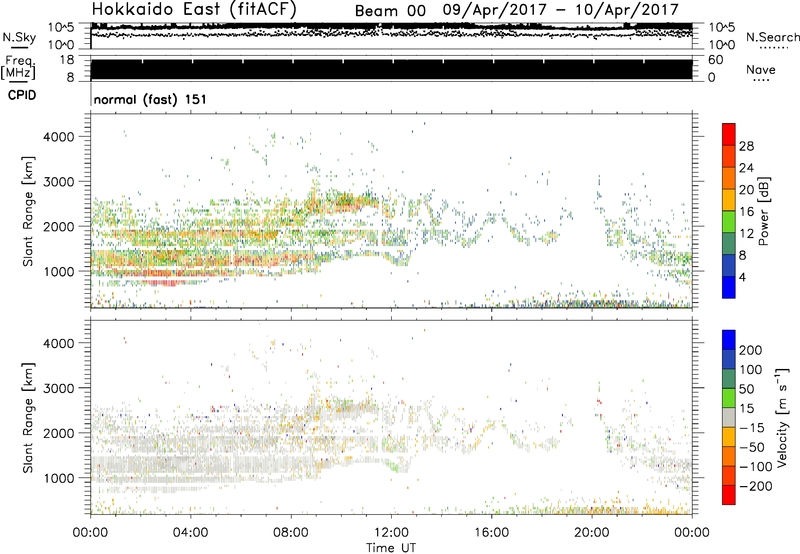Screen dimensions: 800x554
Task: Click the '4' label on the Power color bar
Action: tap(742, 277)
